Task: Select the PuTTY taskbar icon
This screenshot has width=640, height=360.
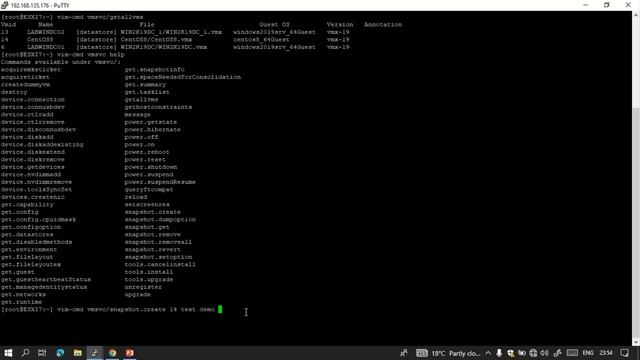Action: [x=95, y=353]
